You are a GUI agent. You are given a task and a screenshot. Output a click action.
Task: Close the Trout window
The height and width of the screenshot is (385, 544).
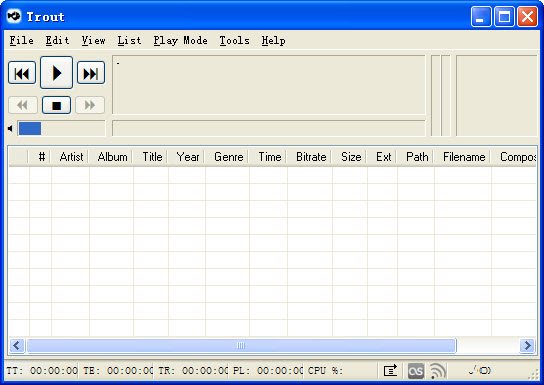(527, 16)
